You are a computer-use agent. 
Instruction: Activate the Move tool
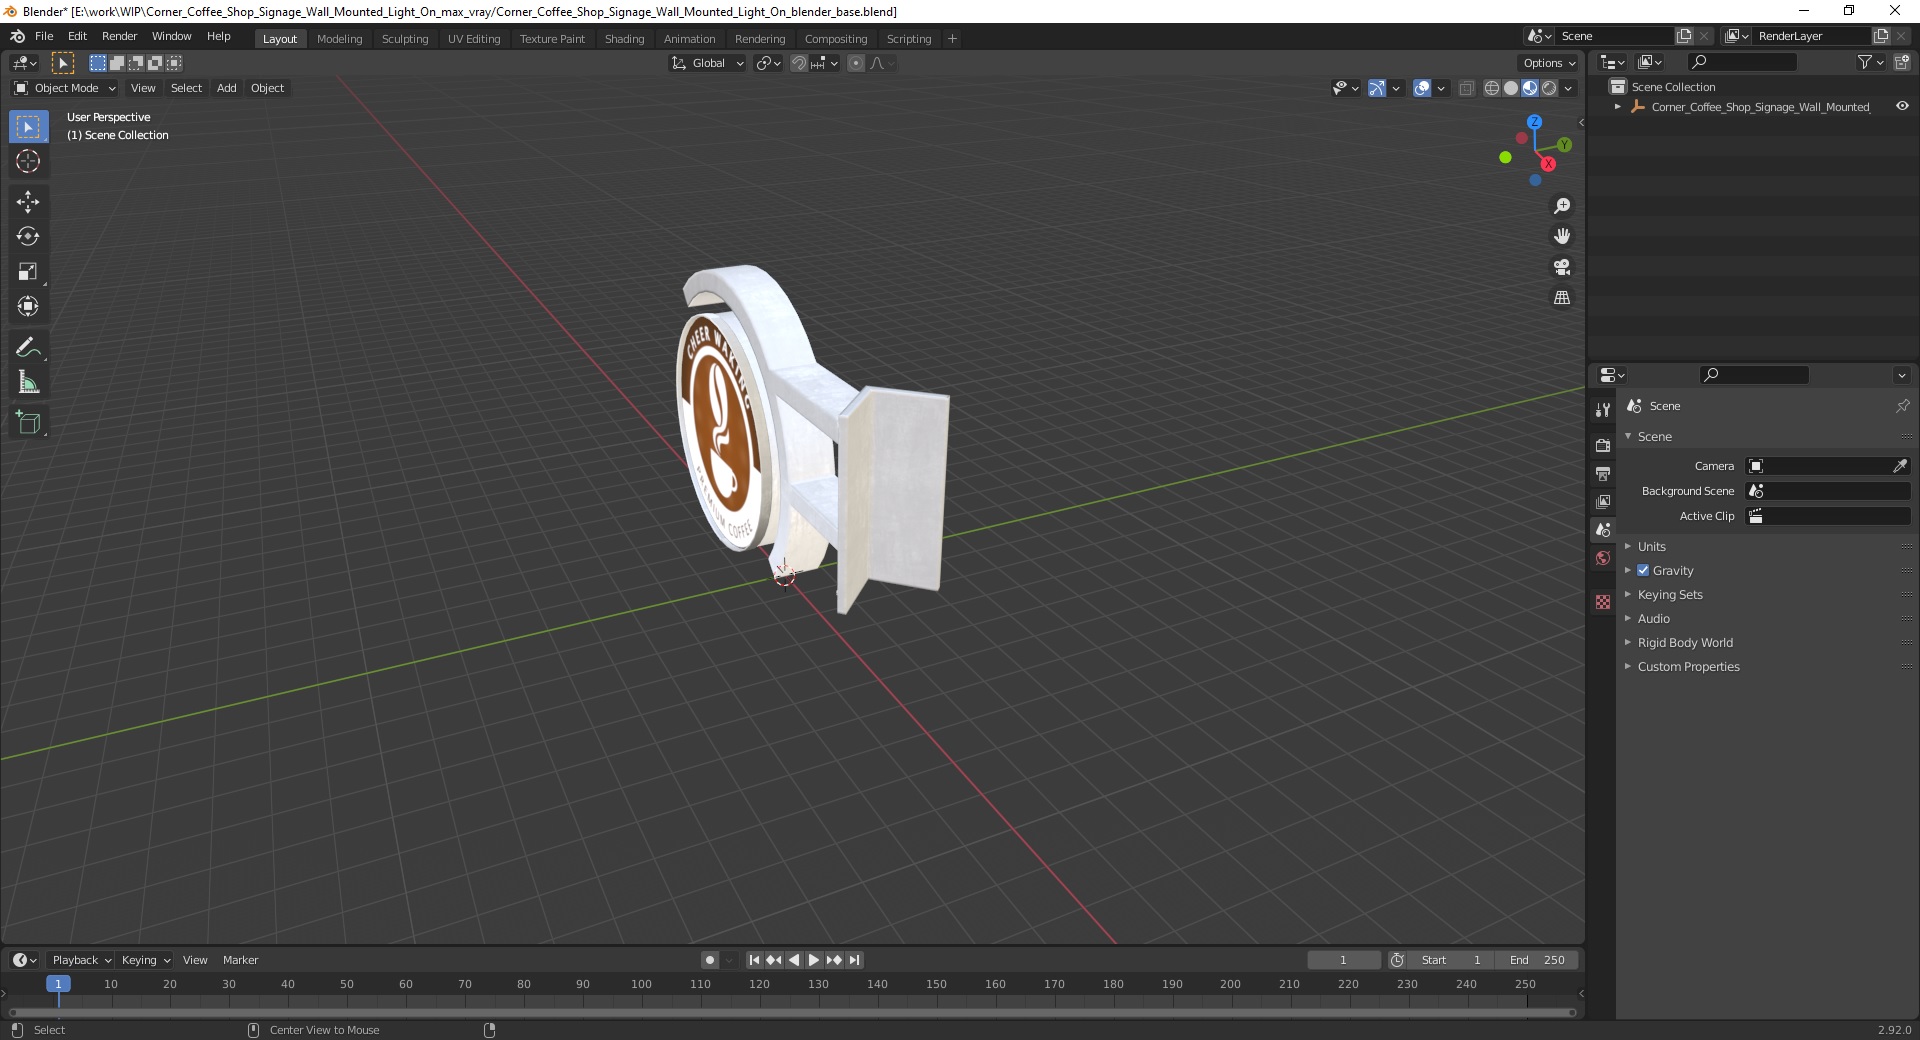pos(28,202)
